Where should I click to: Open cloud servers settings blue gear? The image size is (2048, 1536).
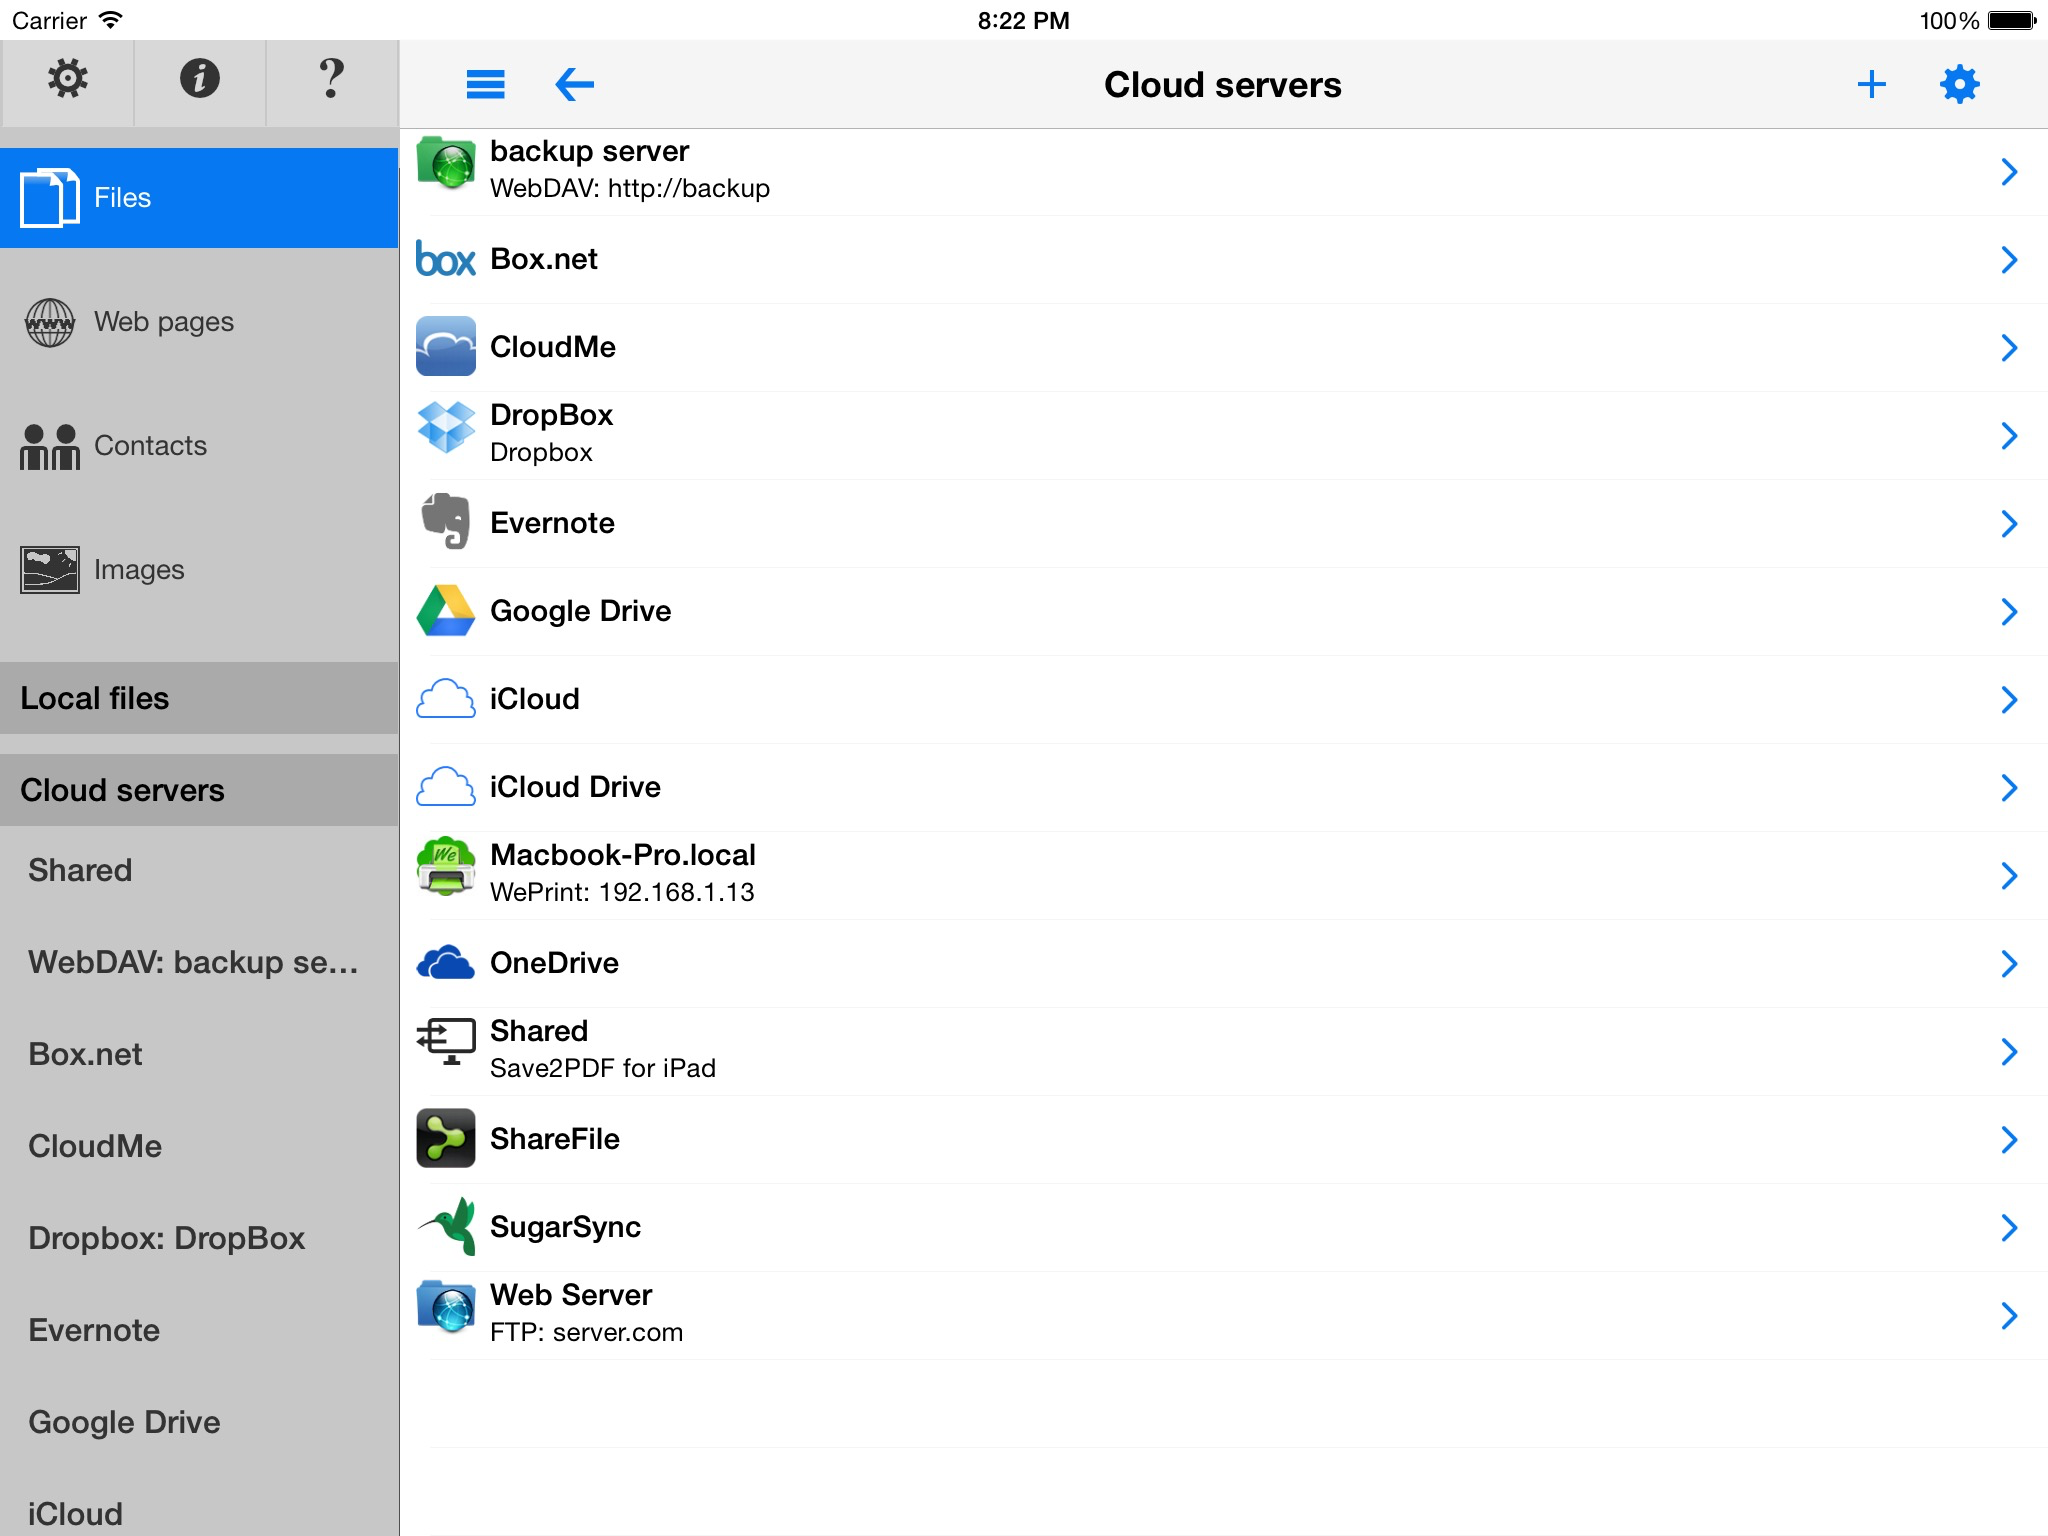pos(1959,85)
